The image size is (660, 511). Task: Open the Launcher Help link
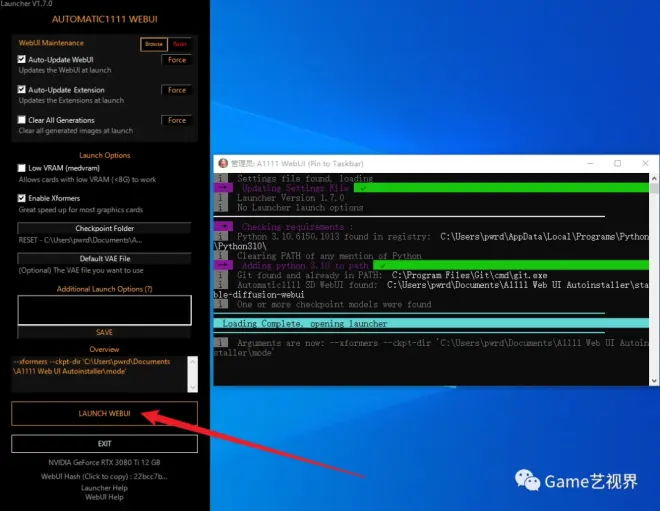[104, 488]
